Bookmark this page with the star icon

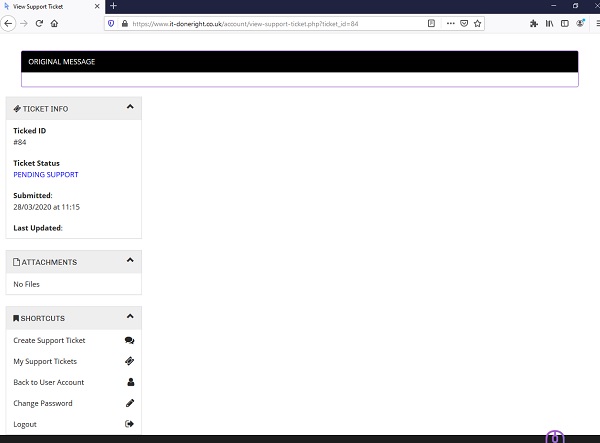click(x=477, y=24)
